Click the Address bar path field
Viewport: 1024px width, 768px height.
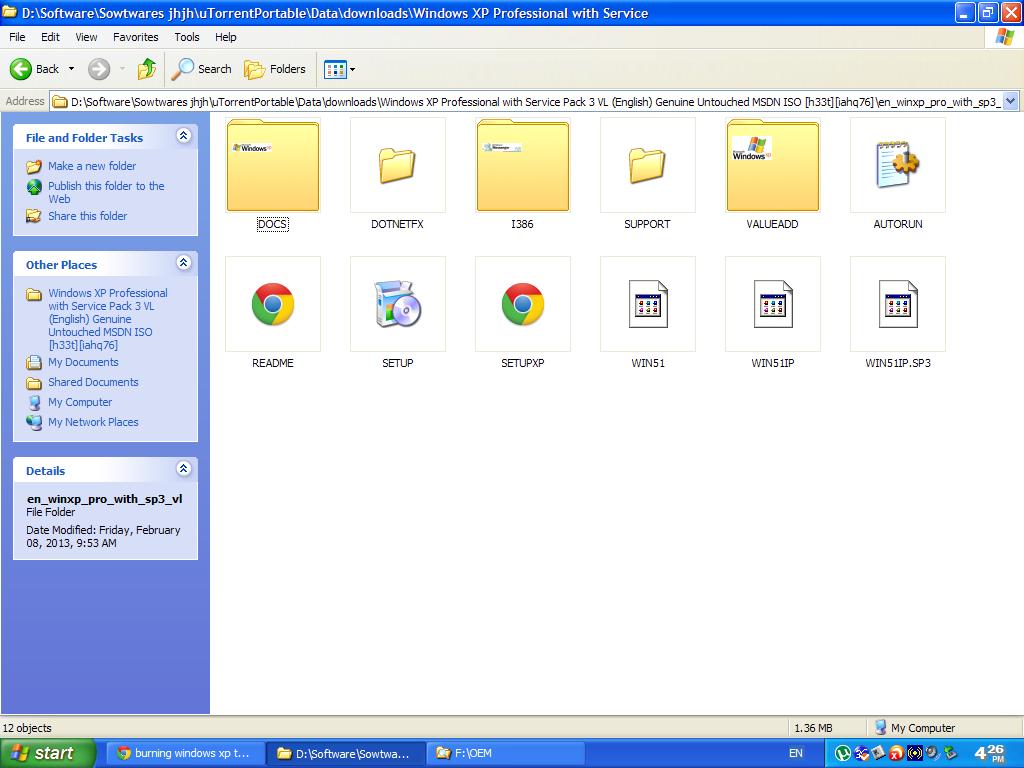(526, 101)
